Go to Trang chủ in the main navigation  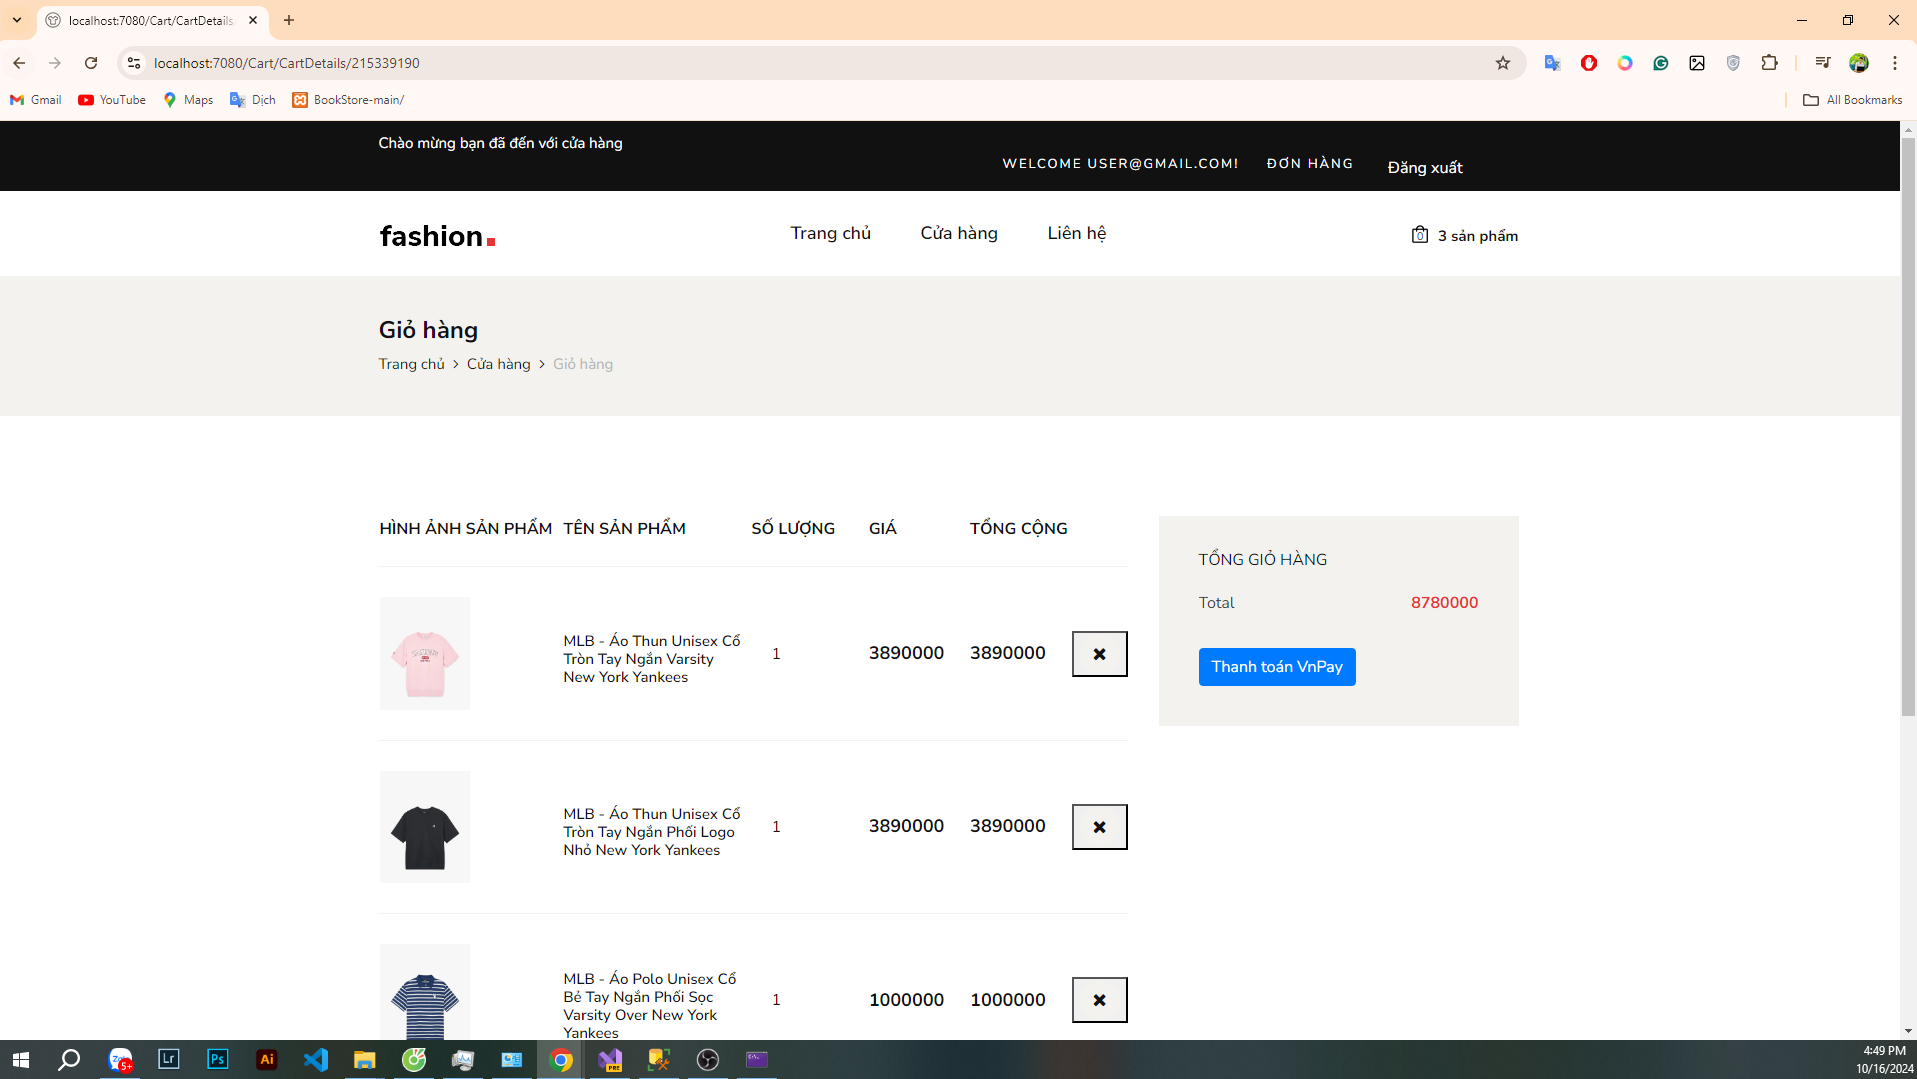pyautogui.click(x=830, y=233)
